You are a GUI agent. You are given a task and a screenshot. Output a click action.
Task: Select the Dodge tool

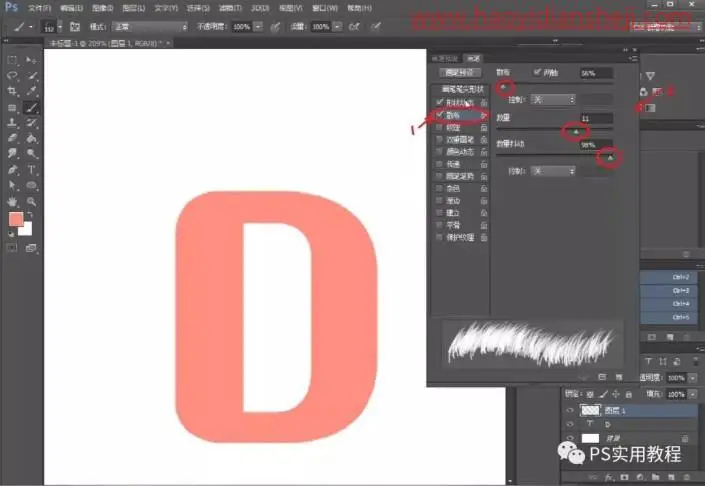tap(31, 154)
